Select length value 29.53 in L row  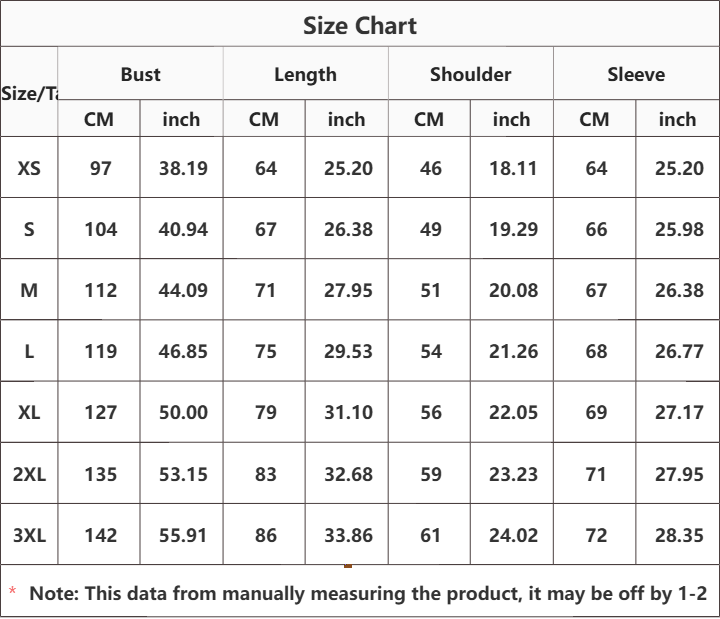click(x=348, y=352)
